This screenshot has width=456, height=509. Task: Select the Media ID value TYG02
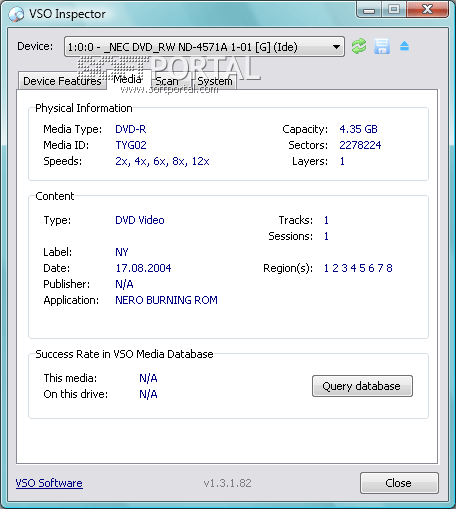coord(131,145)
